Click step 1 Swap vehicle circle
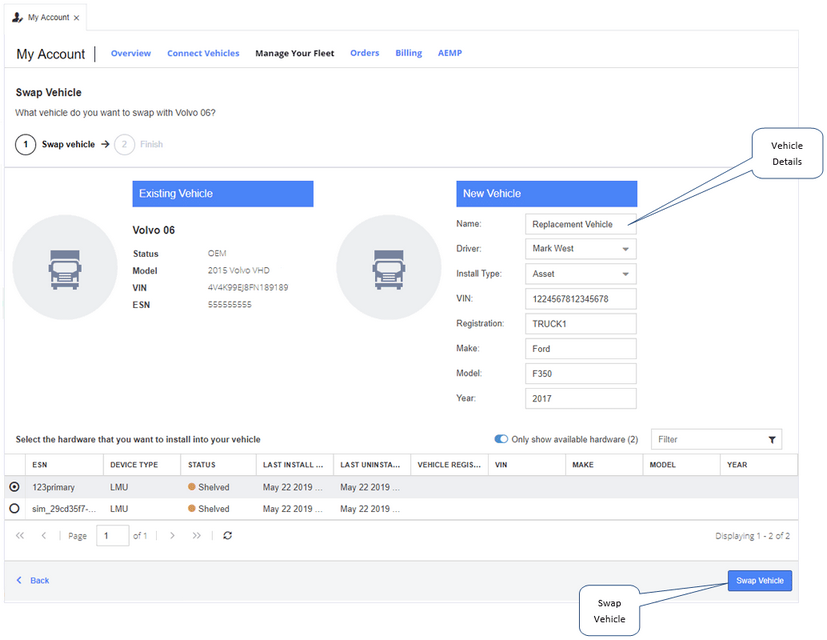The image size is (827, 640). 25,145
